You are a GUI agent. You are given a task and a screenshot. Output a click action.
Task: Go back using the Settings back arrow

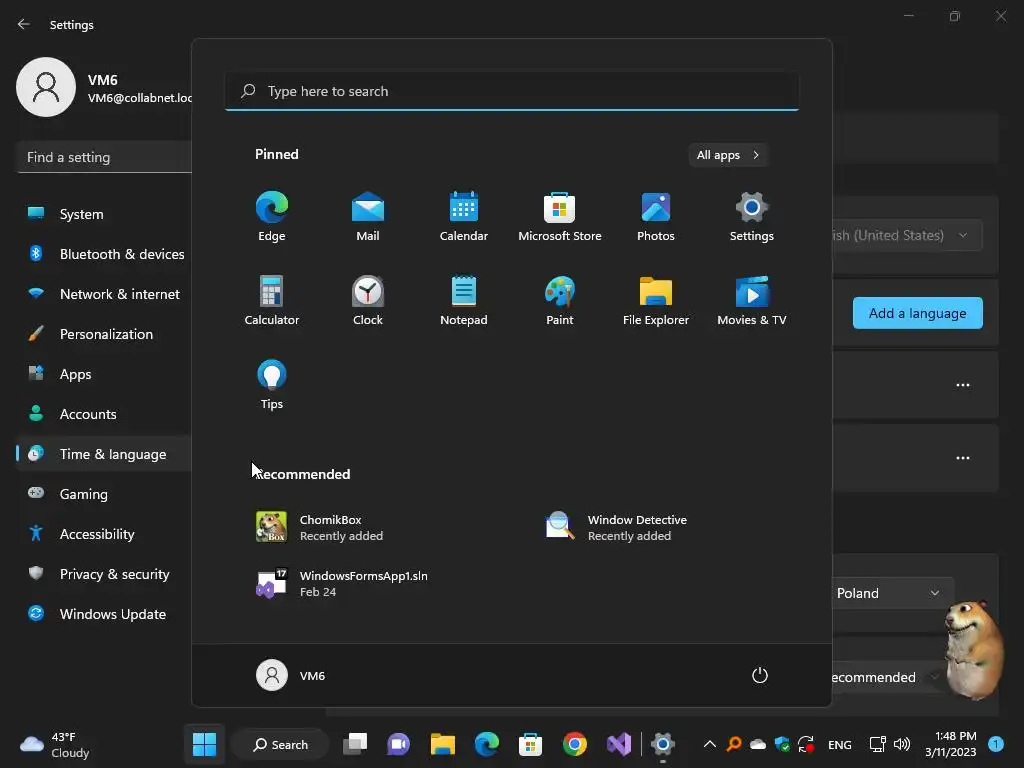[24, 24]
